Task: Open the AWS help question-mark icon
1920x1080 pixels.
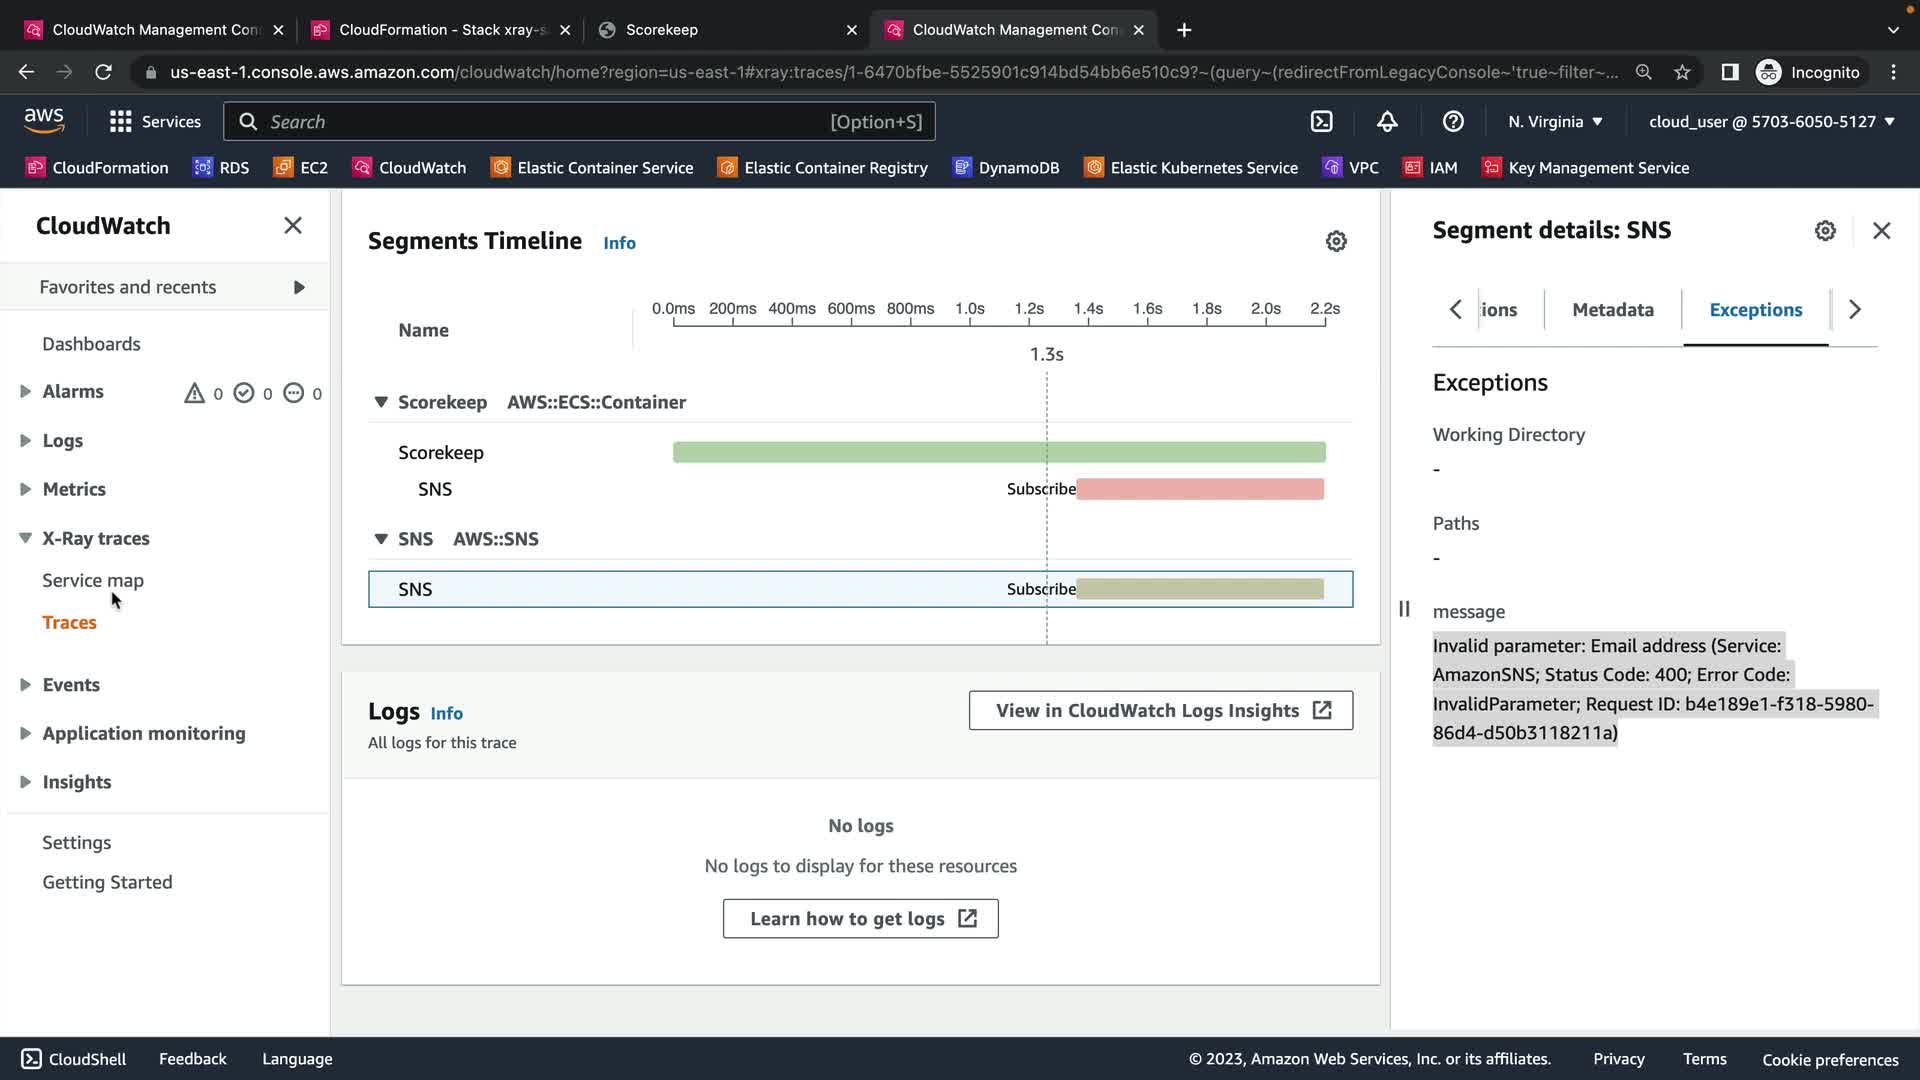Action: tap(1453, 121)
